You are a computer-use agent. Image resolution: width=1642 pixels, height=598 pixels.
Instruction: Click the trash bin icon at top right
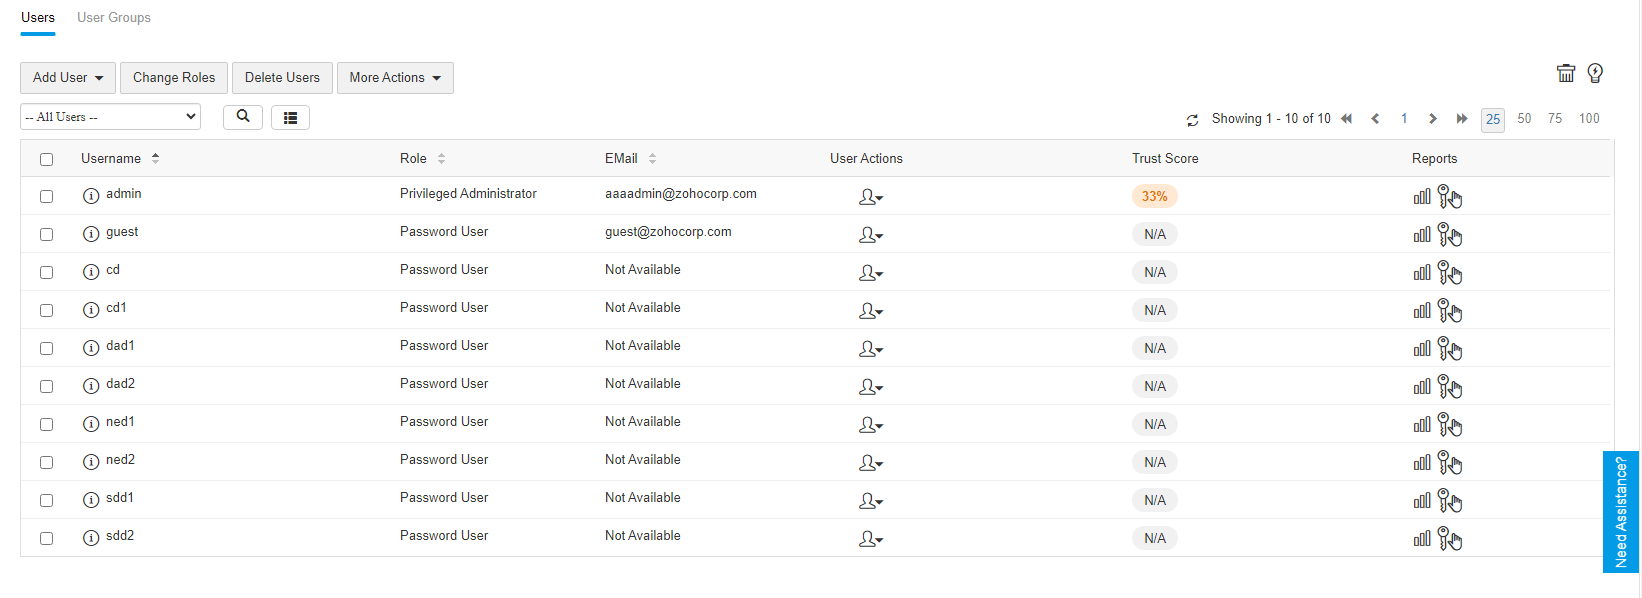click(1565, 73)
